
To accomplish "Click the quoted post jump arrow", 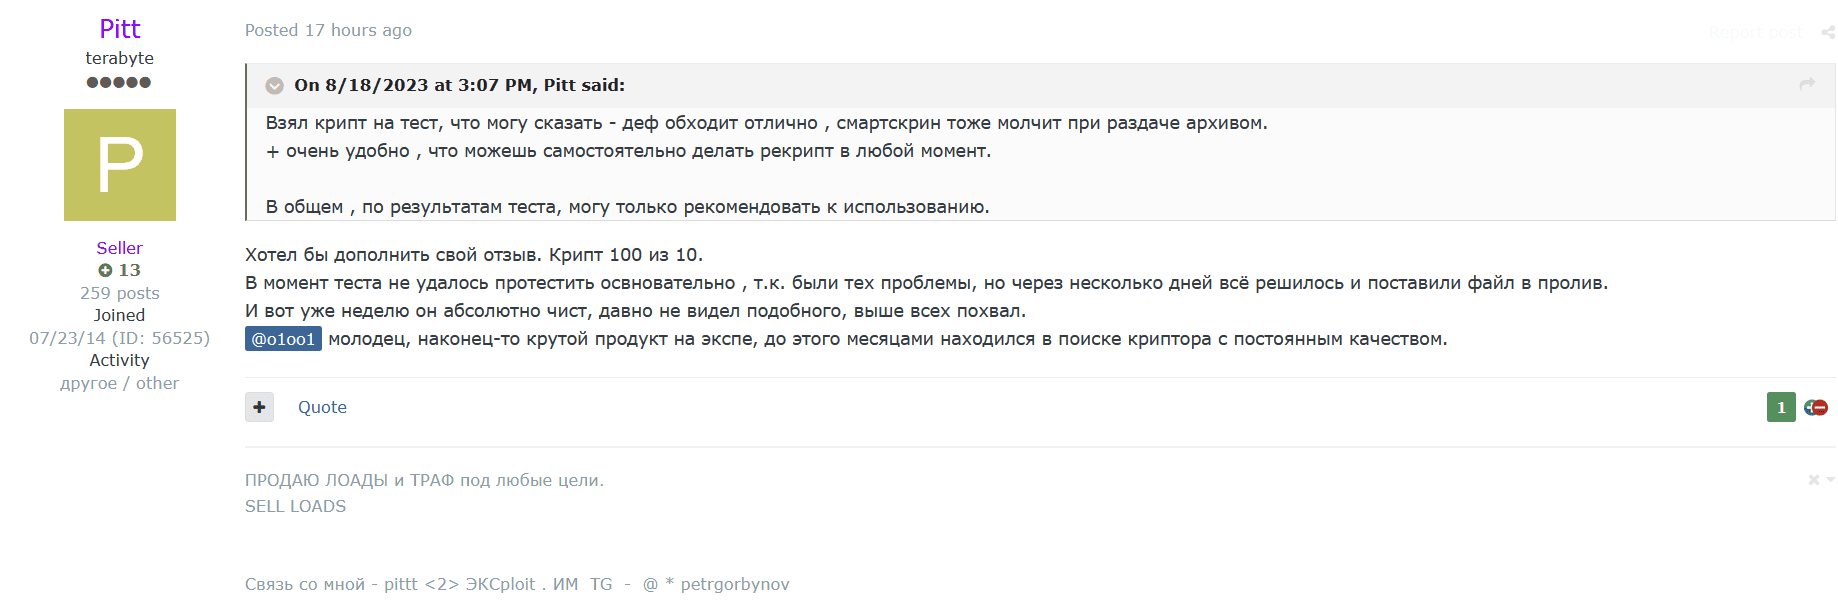I will coord(1807,84).
